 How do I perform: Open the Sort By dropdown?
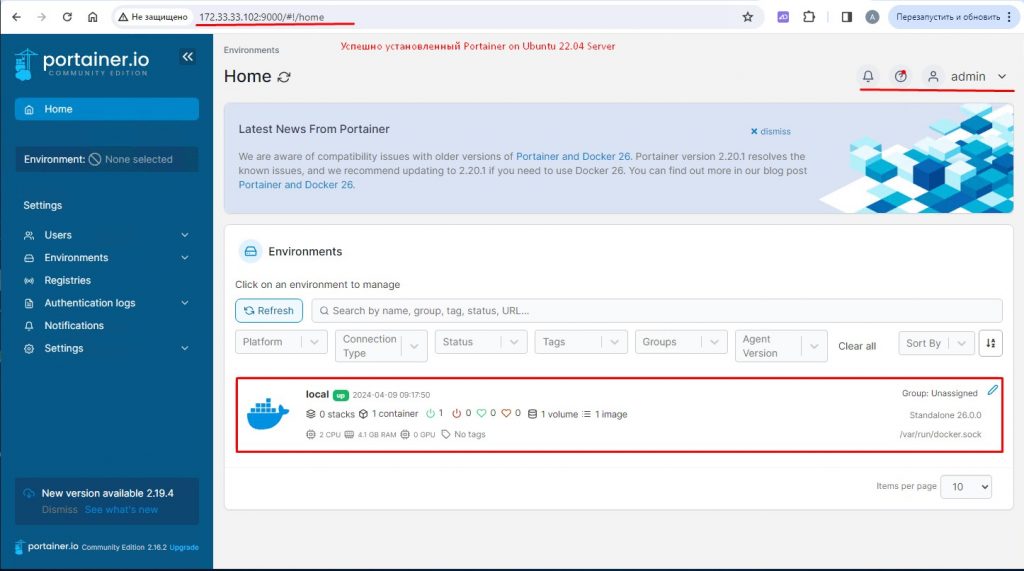tap(936, 343)
